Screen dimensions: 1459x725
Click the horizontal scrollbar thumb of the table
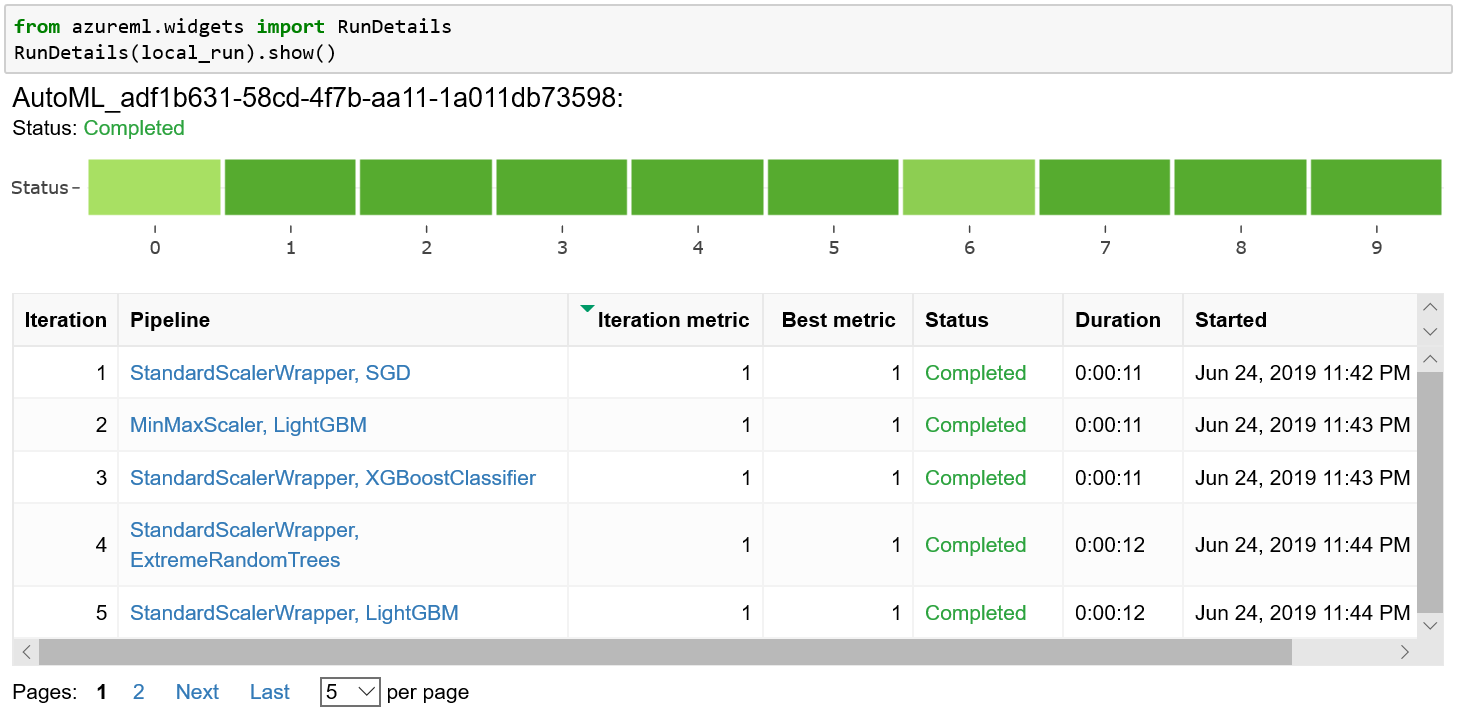665,652
